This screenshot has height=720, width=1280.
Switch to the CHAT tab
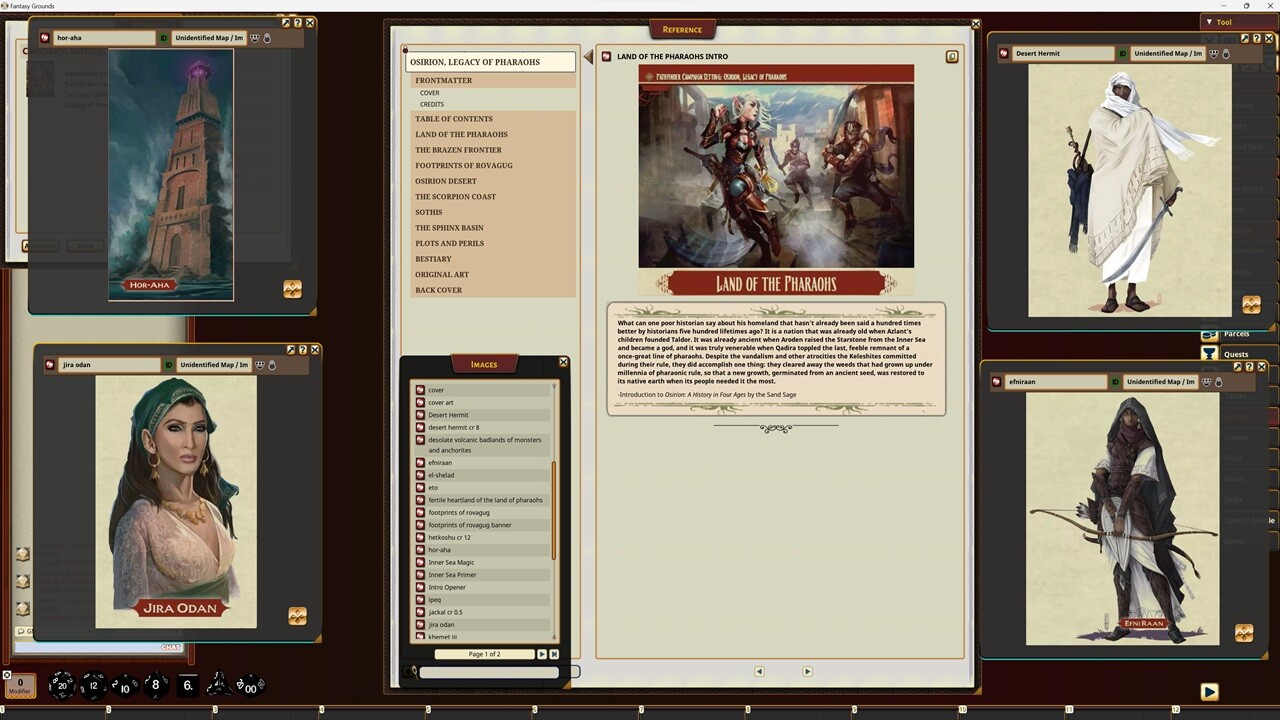click(170, 646)
